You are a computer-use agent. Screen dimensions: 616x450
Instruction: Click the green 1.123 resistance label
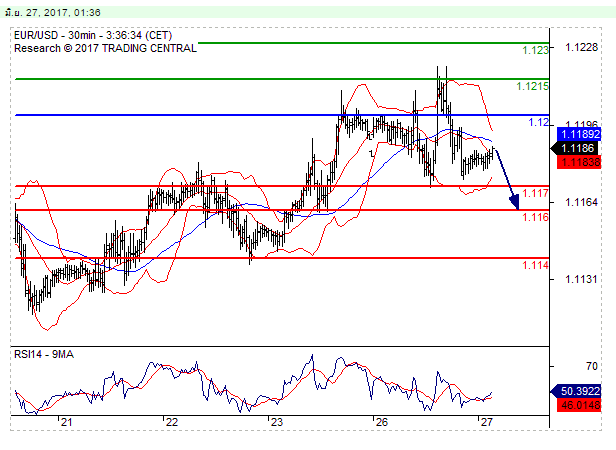(535, 50)
